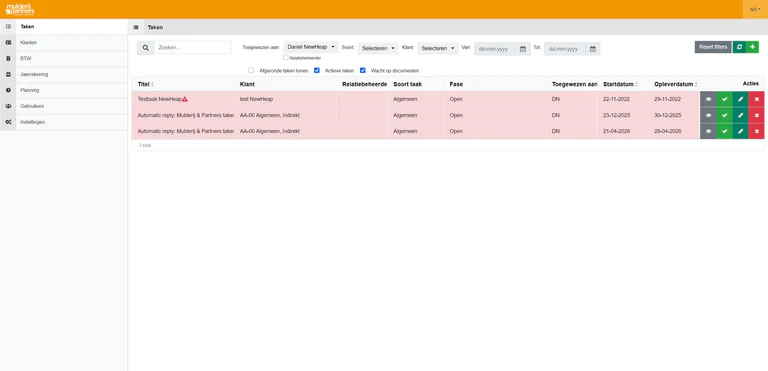Image resolution: width=768 pixels, height=371 pixels.
Task: Delete the task starting 21-04-2026 with the red X
Action: pyautogui.click(x=756, y=131)
